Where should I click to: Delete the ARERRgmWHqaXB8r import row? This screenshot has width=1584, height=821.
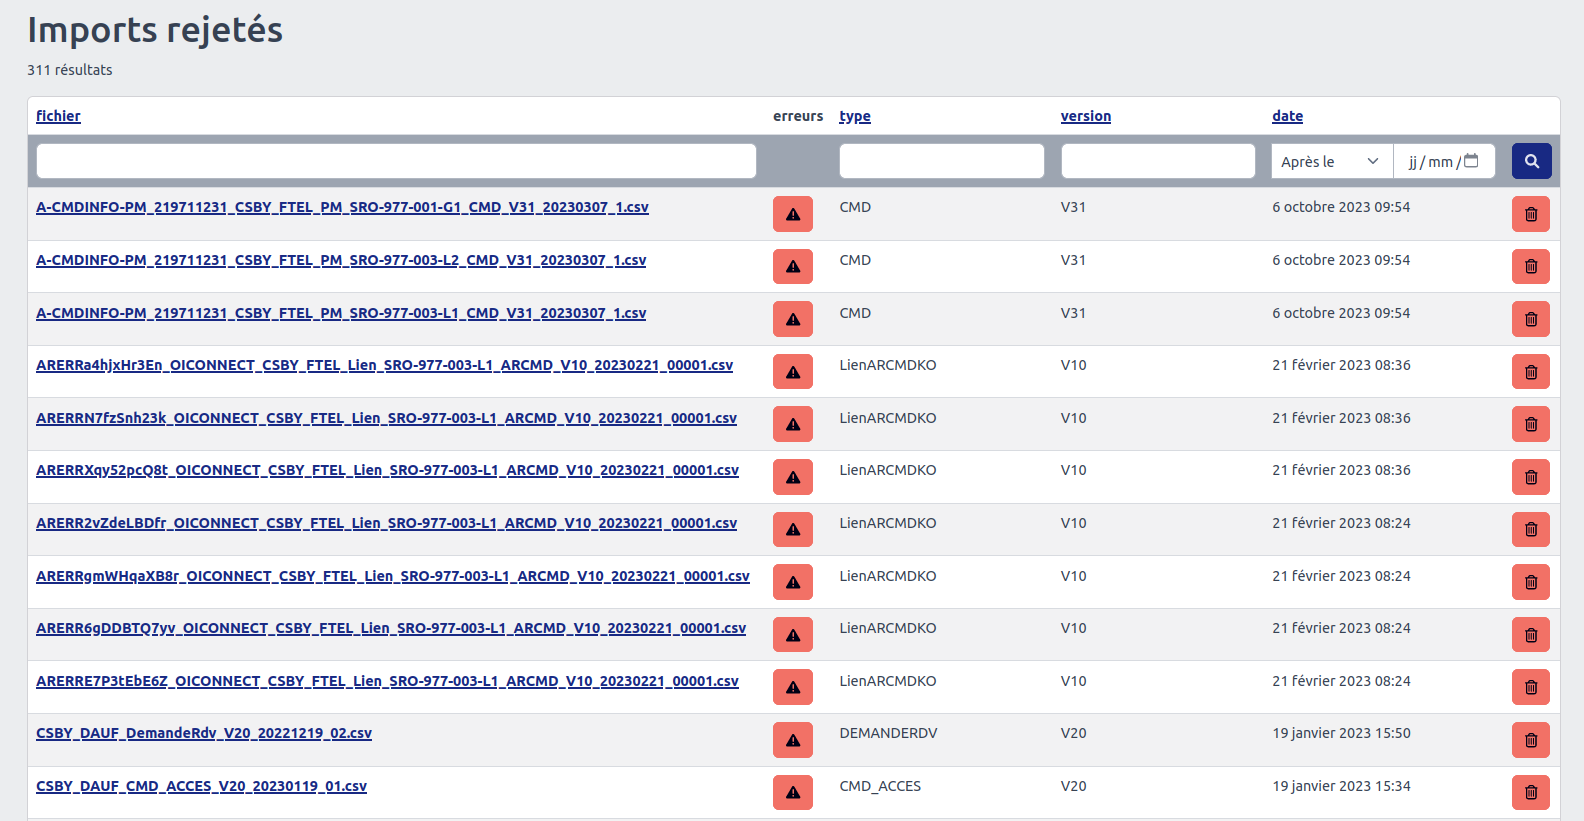click(x=1530, y=582)
